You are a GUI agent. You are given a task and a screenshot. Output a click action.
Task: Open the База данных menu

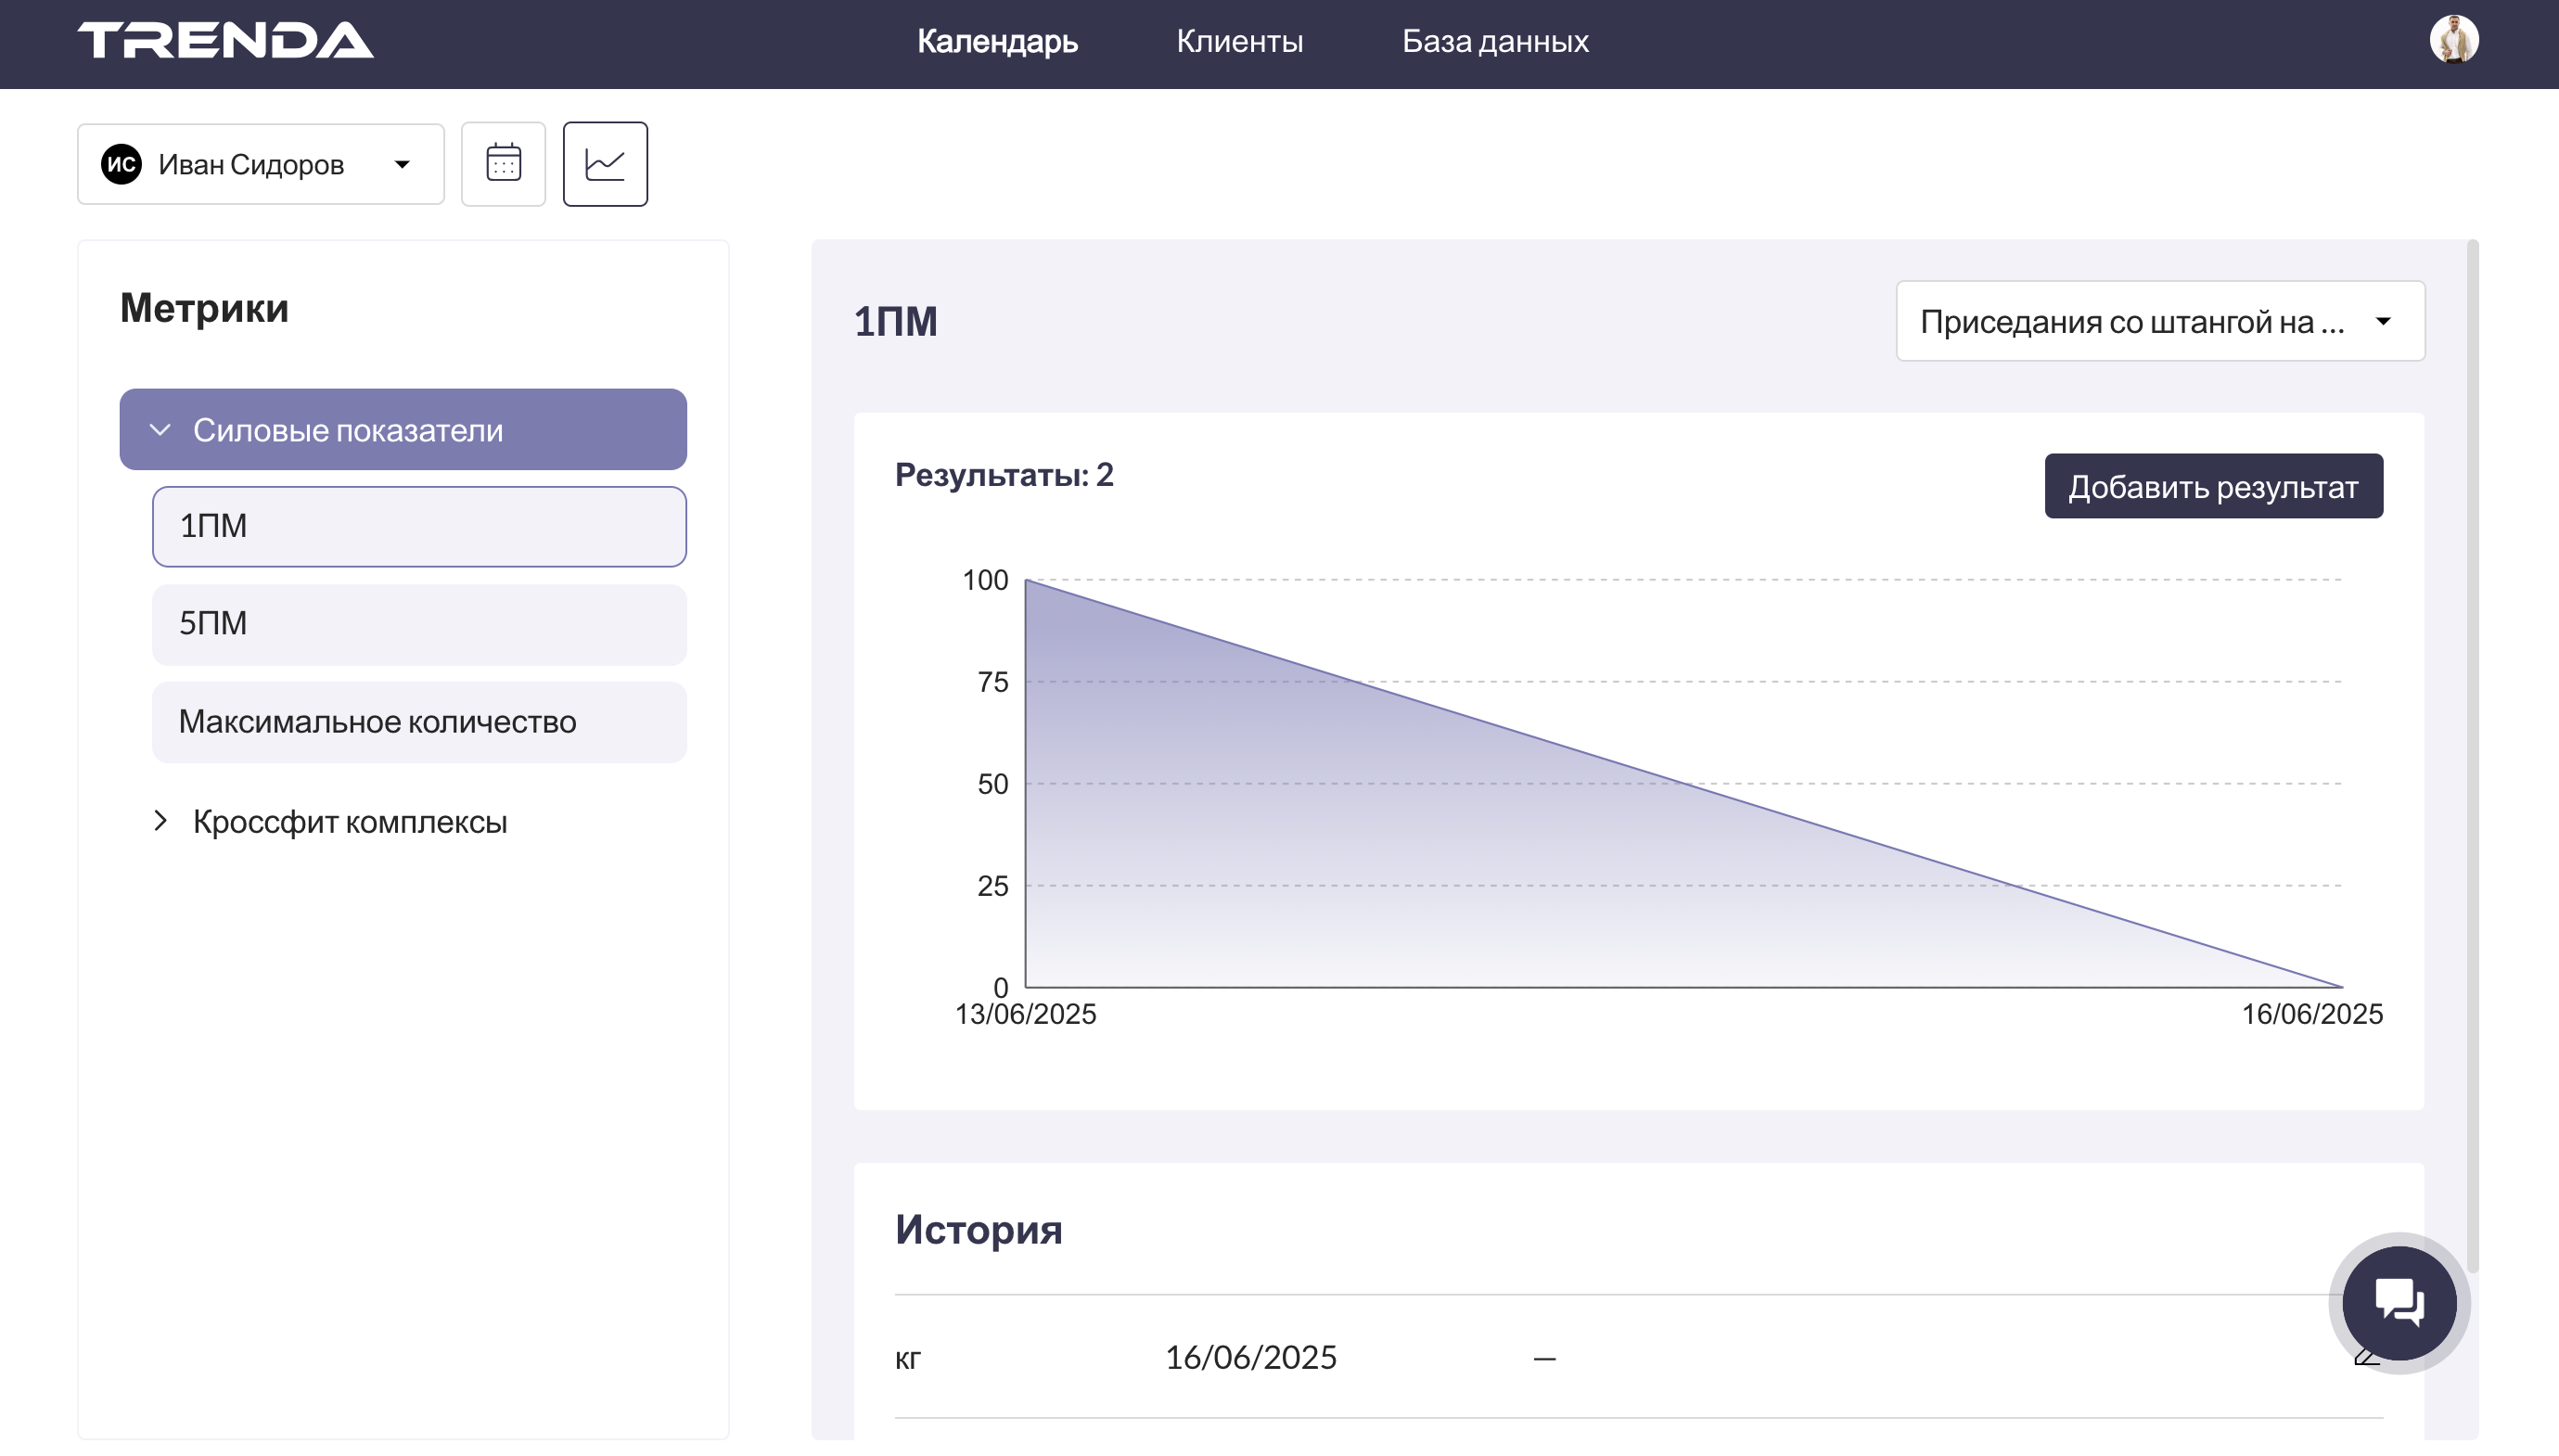[1495, 41]
